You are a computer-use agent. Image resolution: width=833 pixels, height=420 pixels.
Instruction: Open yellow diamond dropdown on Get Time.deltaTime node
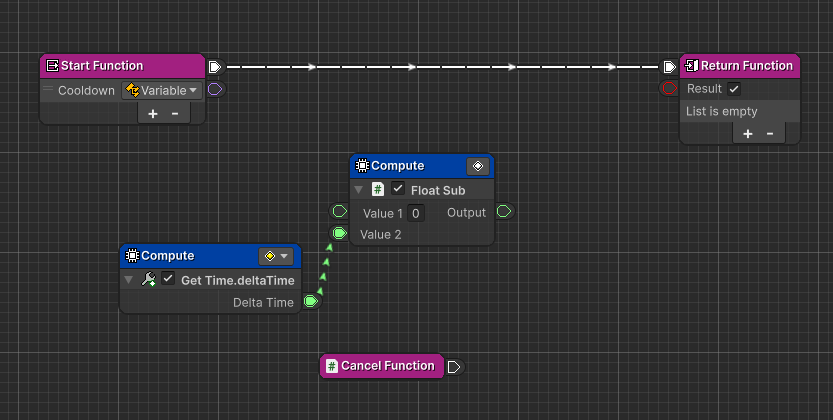(276, 256)
